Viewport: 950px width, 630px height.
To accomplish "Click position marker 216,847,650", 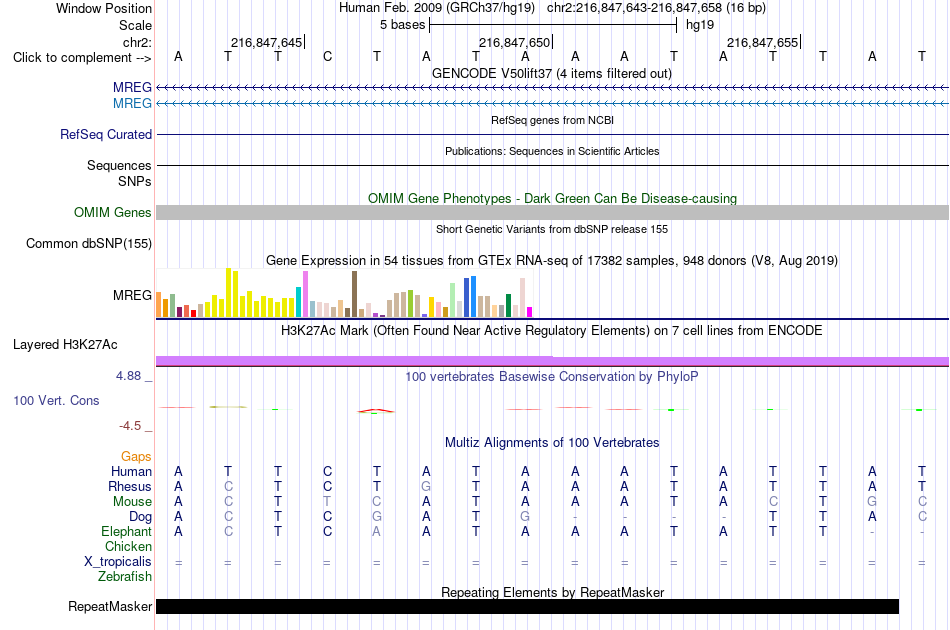I will tap(515, 42).
